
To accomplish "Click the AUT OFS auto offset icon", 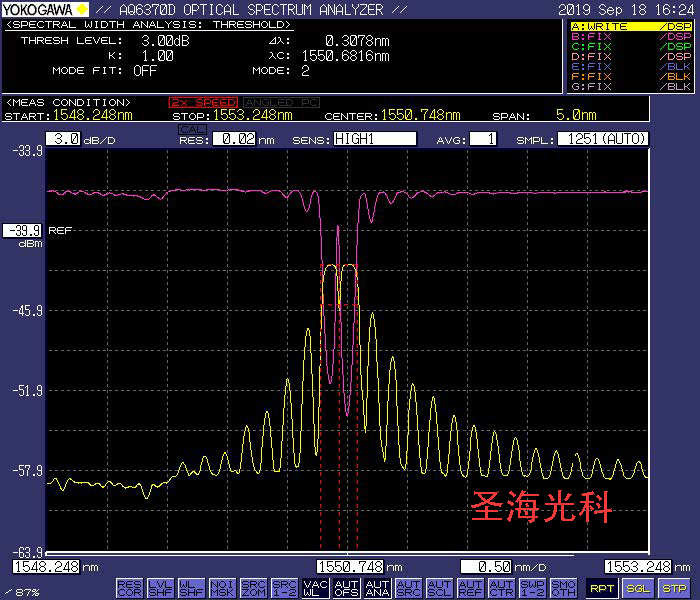I will 346,588.
